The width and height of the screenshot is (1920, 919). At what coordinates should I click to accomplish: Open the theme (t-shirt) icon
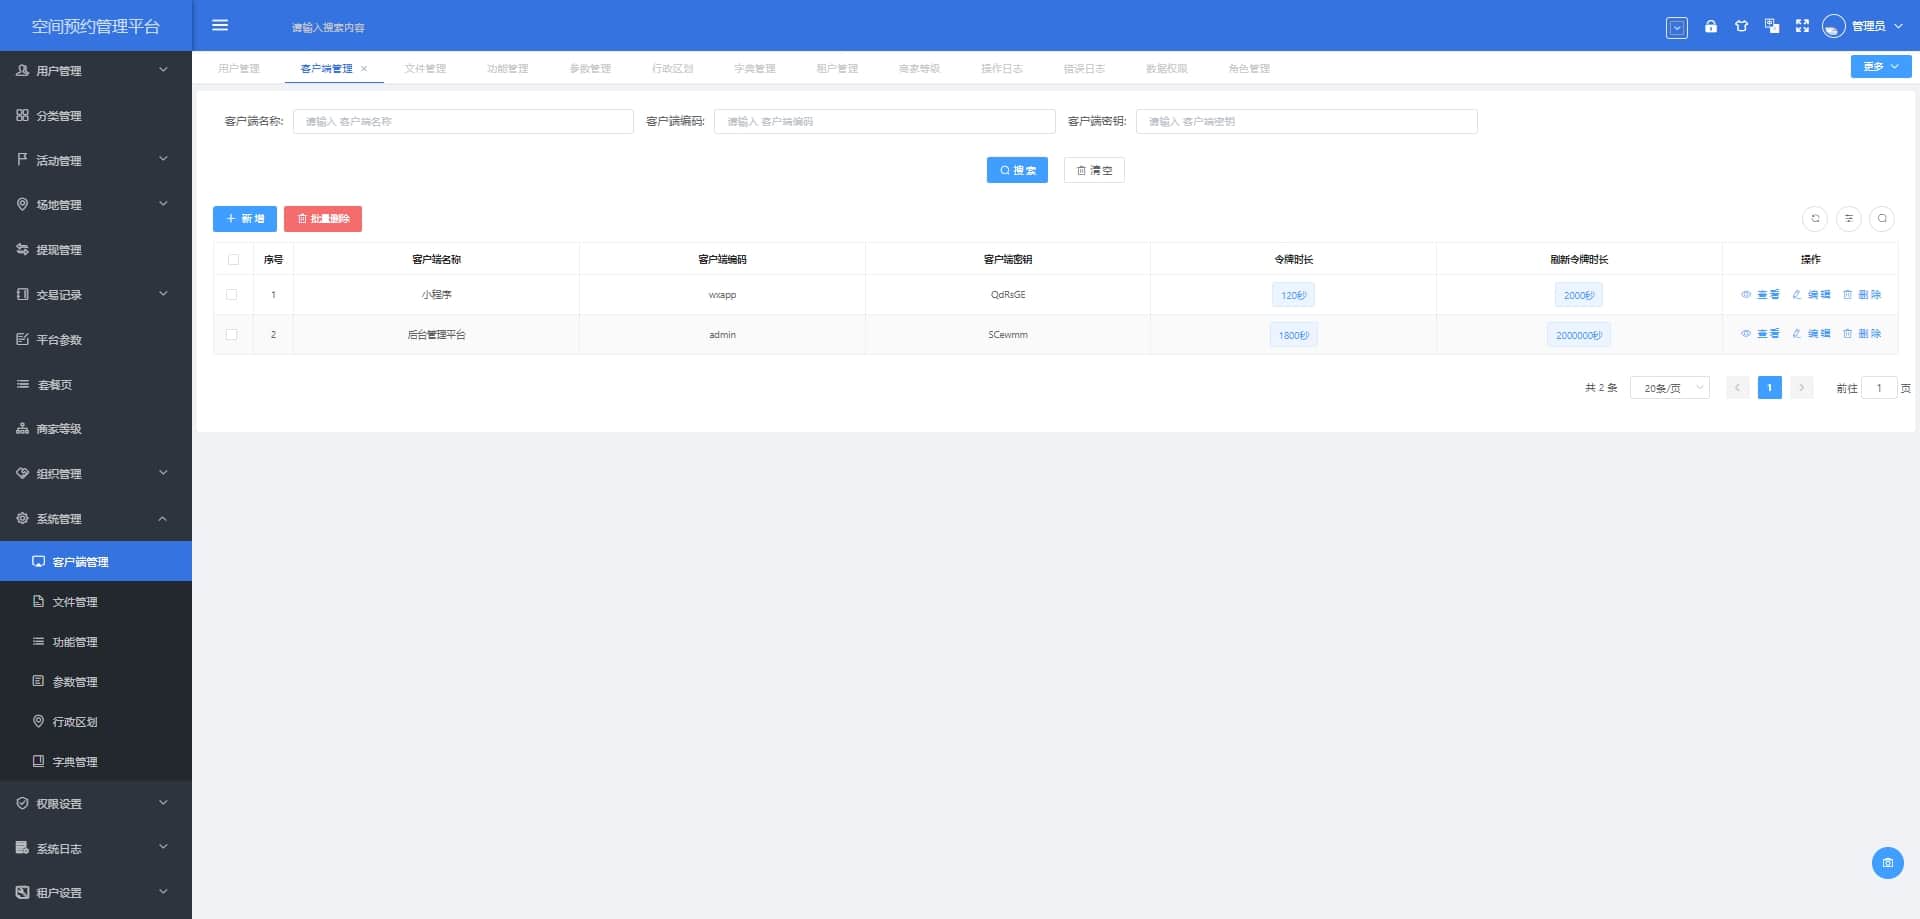1741,26
